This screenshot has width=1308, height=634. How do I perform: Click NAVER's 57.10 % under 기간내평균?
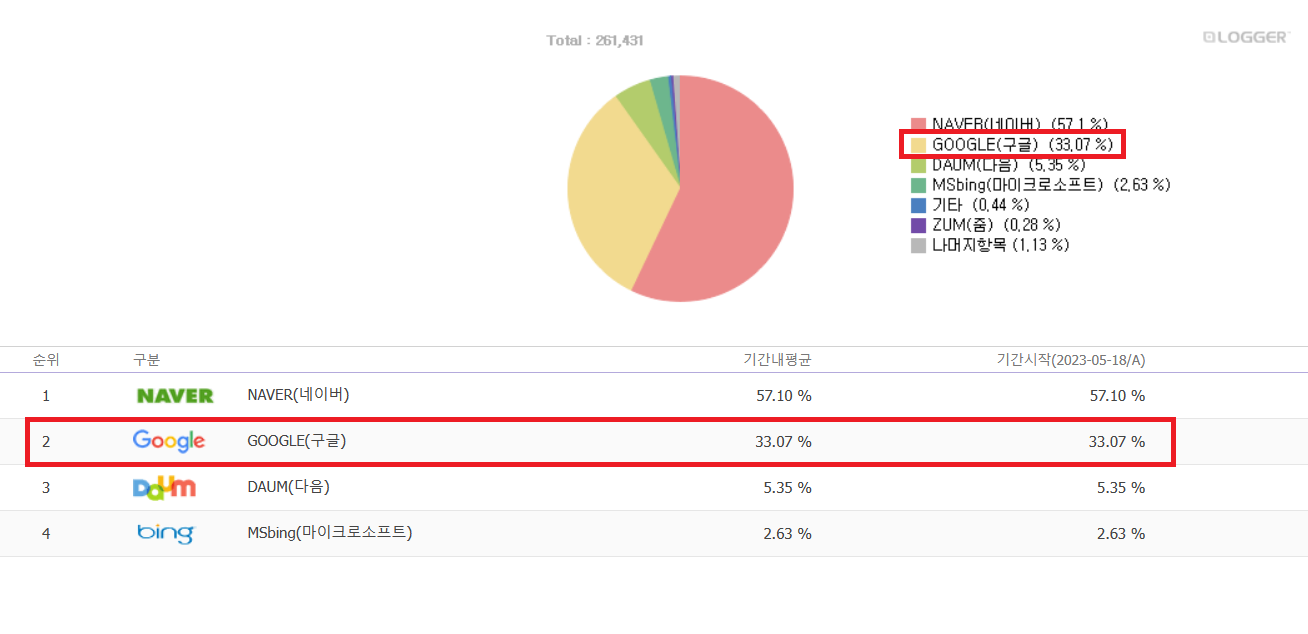784,396
